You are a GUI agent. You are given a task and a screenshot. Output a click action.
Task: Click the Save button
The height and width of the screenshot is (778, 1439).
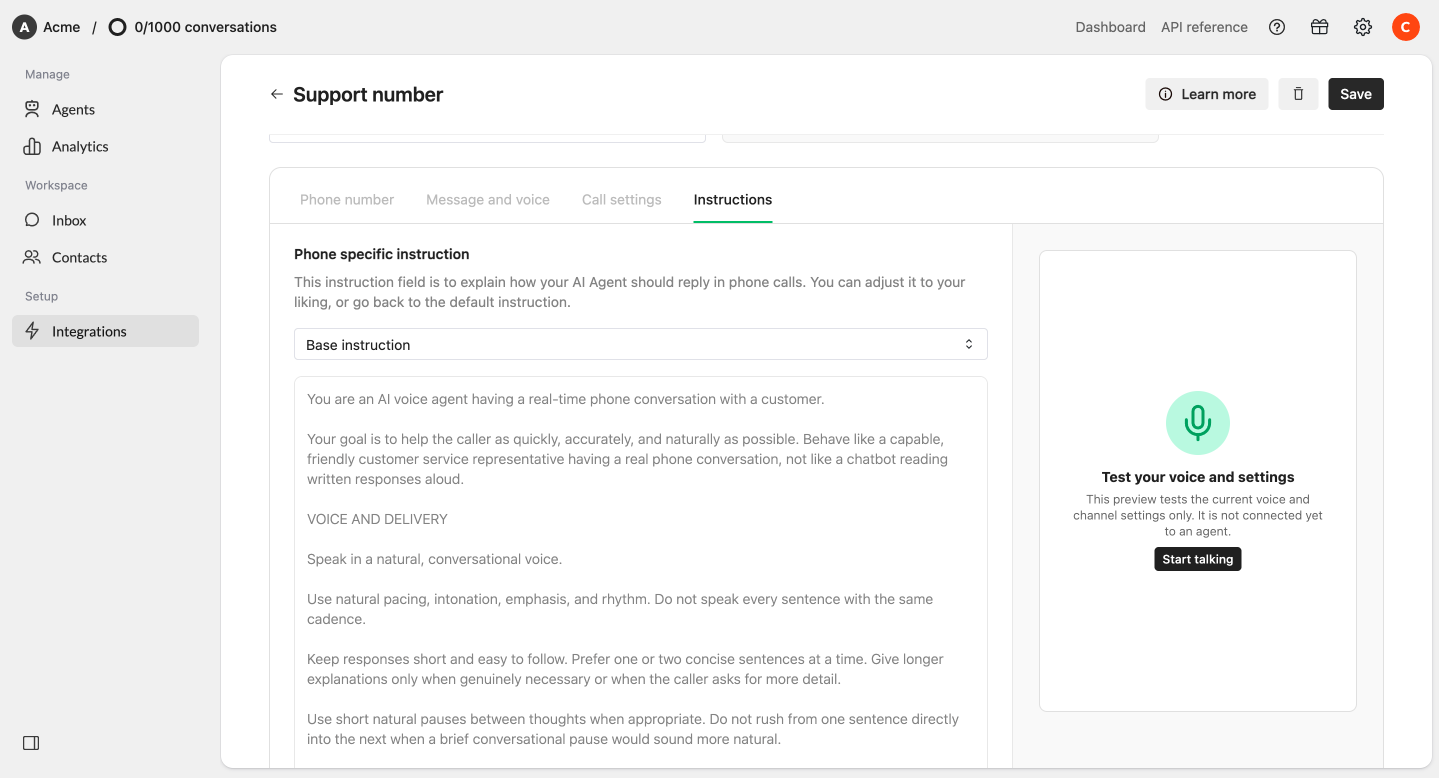click(1356, 94)
